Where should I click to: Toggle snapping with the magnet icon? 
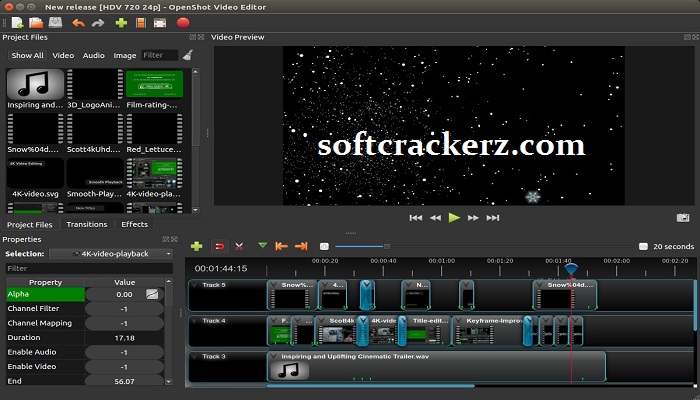(x=220, y=246)
